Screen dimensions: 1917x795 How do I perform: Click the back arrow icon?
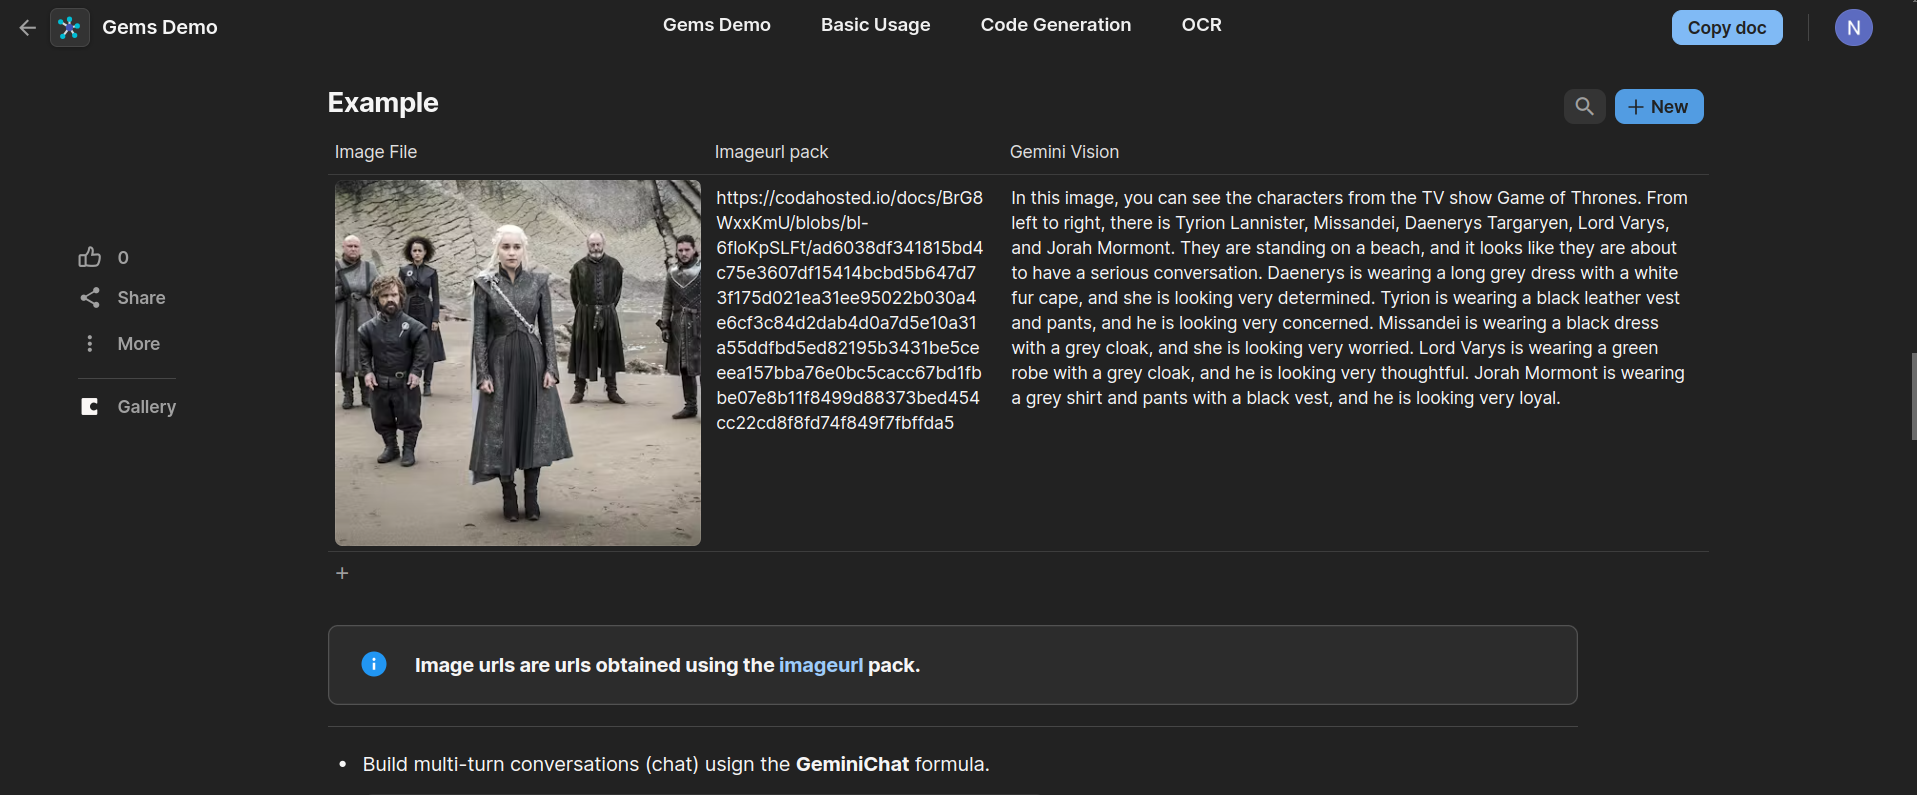tap(27, 28)
